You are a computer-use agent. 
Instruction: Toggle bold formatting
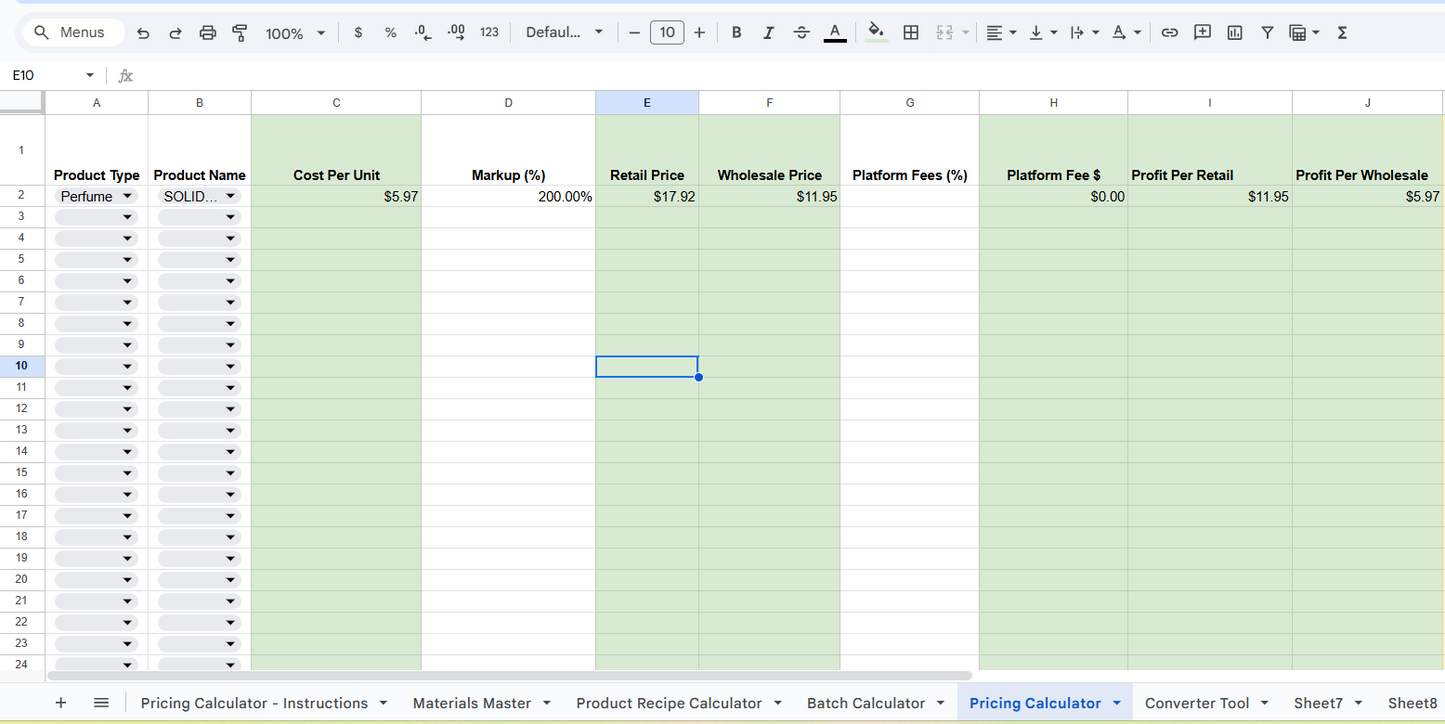[x=736, y=33]
